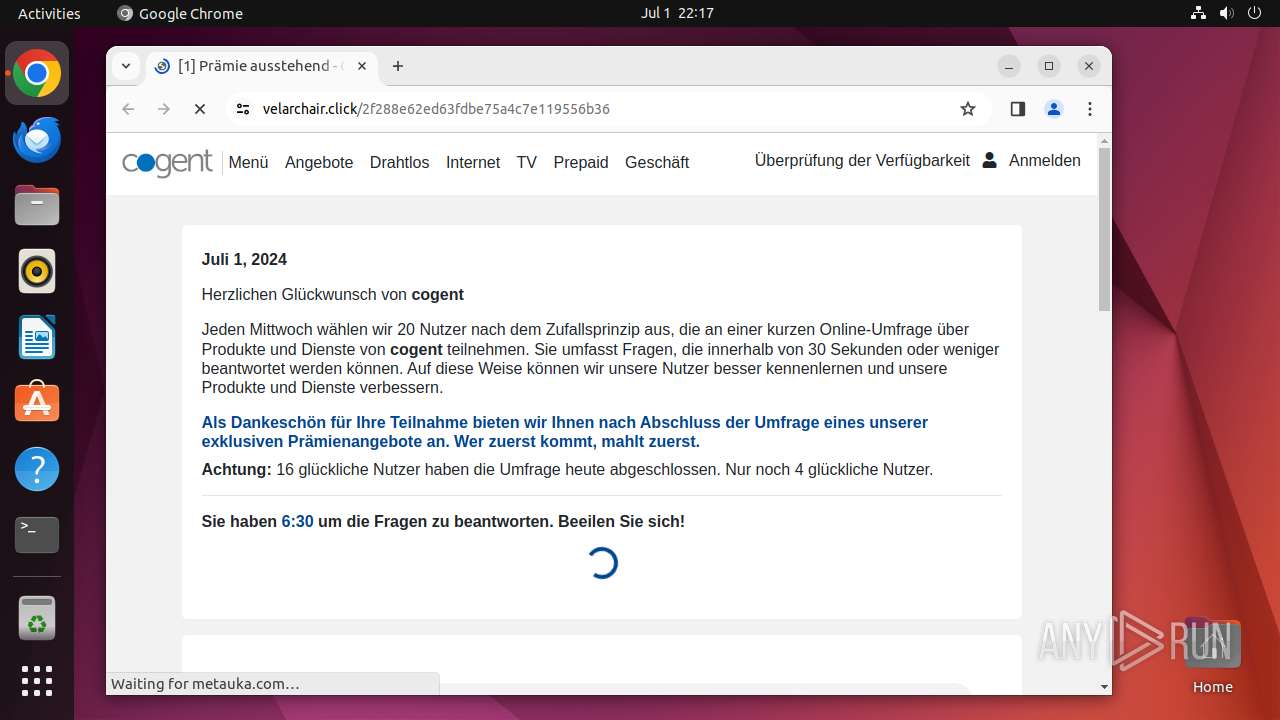Image resolution: width=1280 pixels, height=720 pixels.
Task: Go to the TV navigation link
Action: [x=527, y=162]
